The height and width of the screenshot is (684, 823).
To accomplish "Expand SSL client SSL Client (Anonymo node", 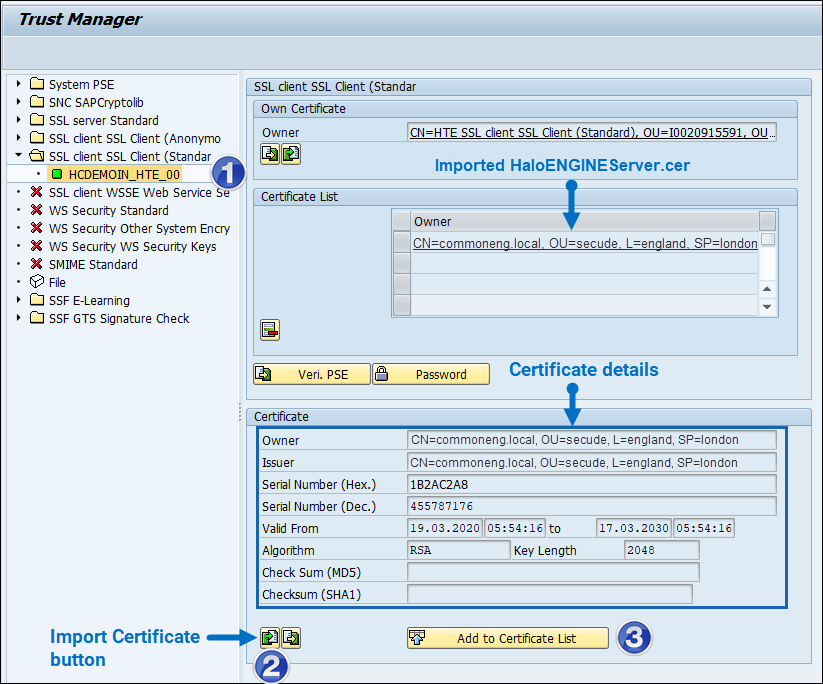I will [18, 138].
